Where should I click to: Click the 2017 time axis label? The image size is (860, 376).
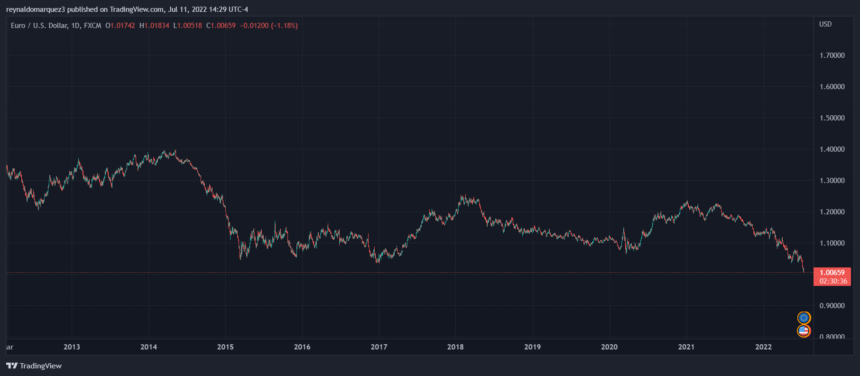(x=379, y=347)
